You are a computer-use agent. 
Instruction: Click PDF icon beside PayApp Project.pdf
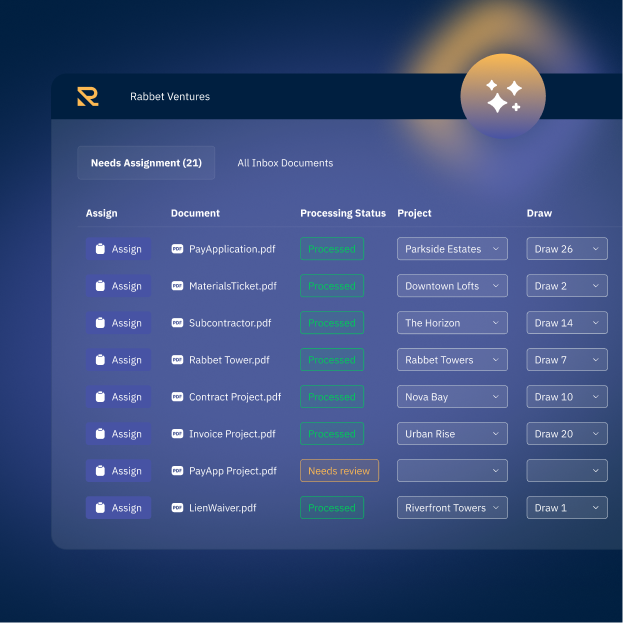click(x=177, y=470)
